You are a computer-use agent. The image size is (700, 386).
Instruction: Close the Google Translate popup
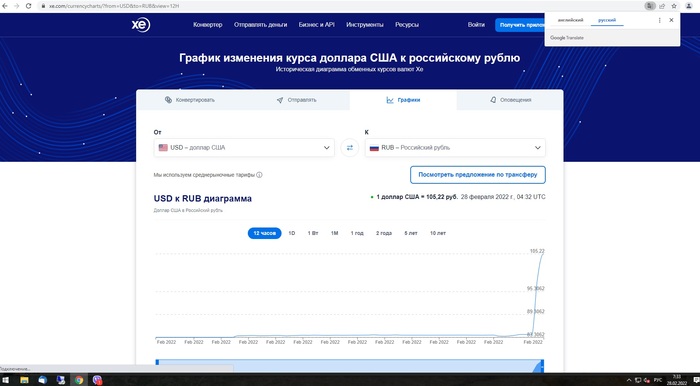pos(671,20)
